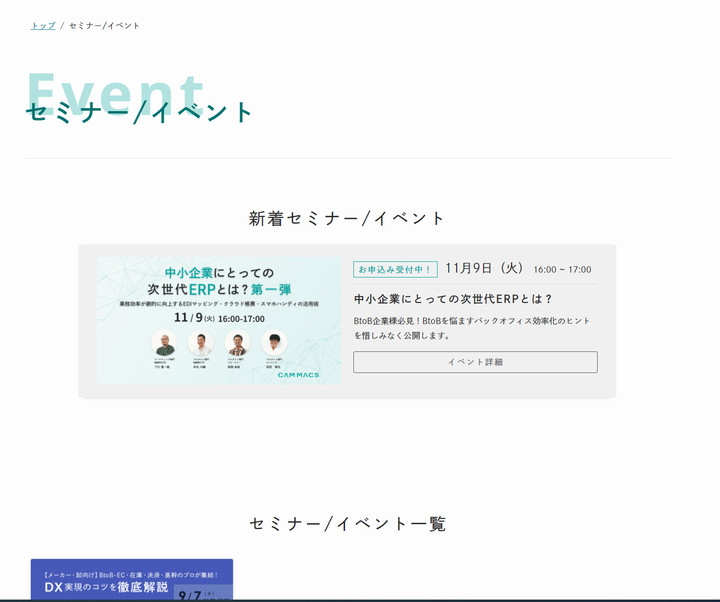
Task: Click the 新着セミナー/イベント heading
Action: click(347, 218)
